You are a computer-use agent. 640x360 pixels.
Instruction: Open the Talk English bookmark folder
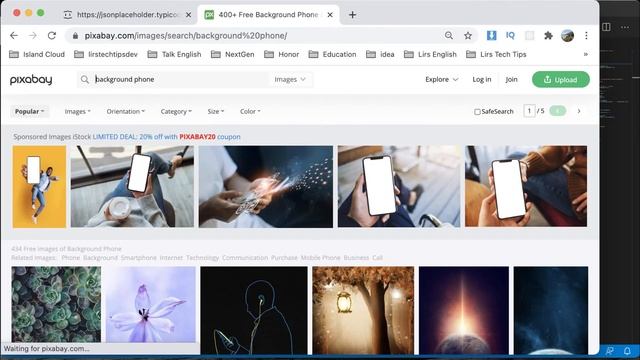[174, 54]
